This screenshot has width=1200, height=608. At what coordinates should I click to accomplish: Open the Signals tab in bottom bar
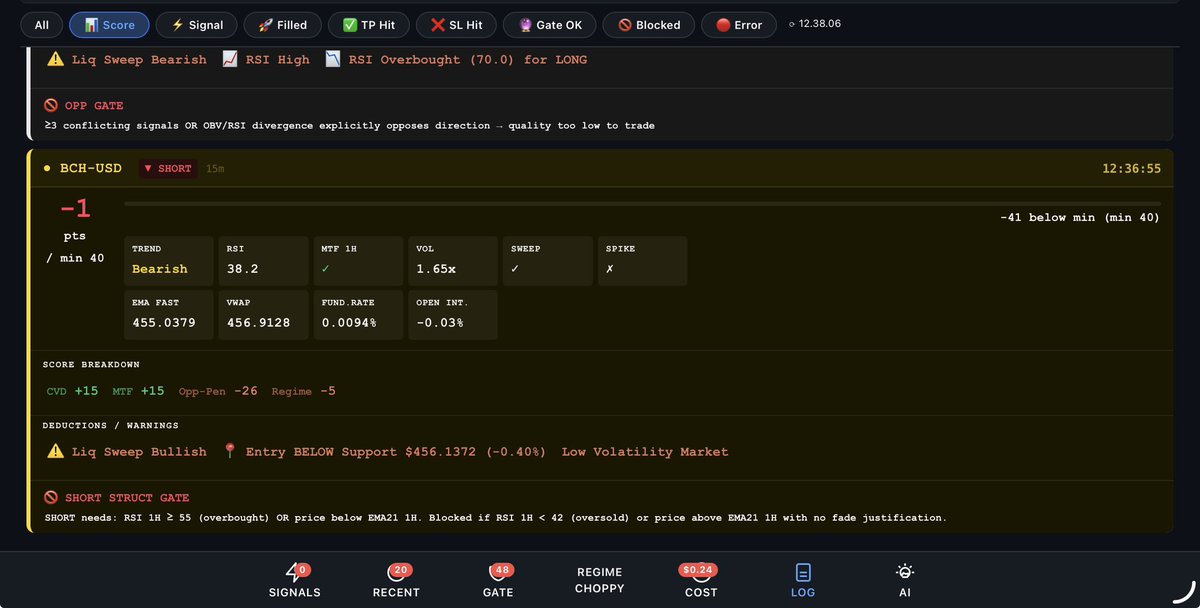pyautogui.click(x=295, y=580)
